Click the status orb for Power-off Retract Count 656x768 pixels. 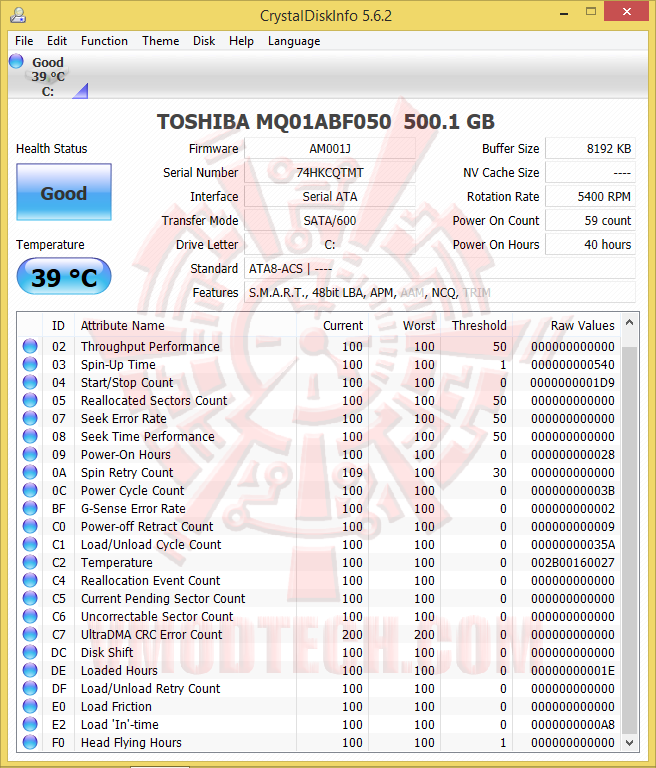pos(30,527)
